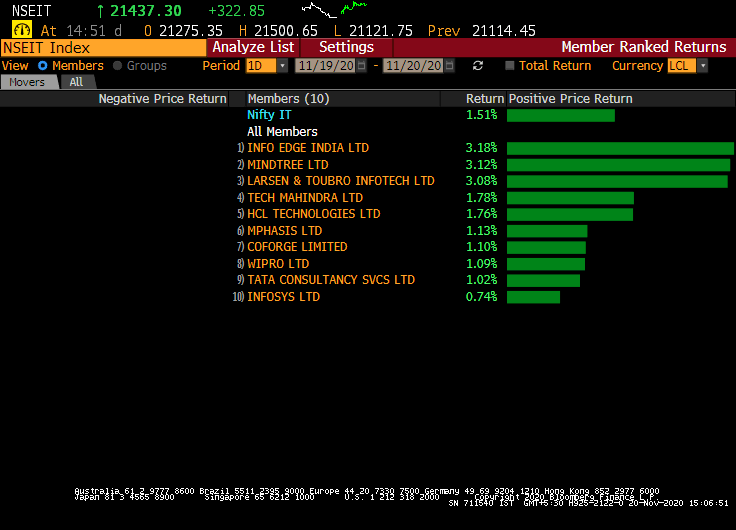Open the start date 11/19/20 picker
Image resolution: width=736 pixels, height=530 pixels.
point(330,66)
